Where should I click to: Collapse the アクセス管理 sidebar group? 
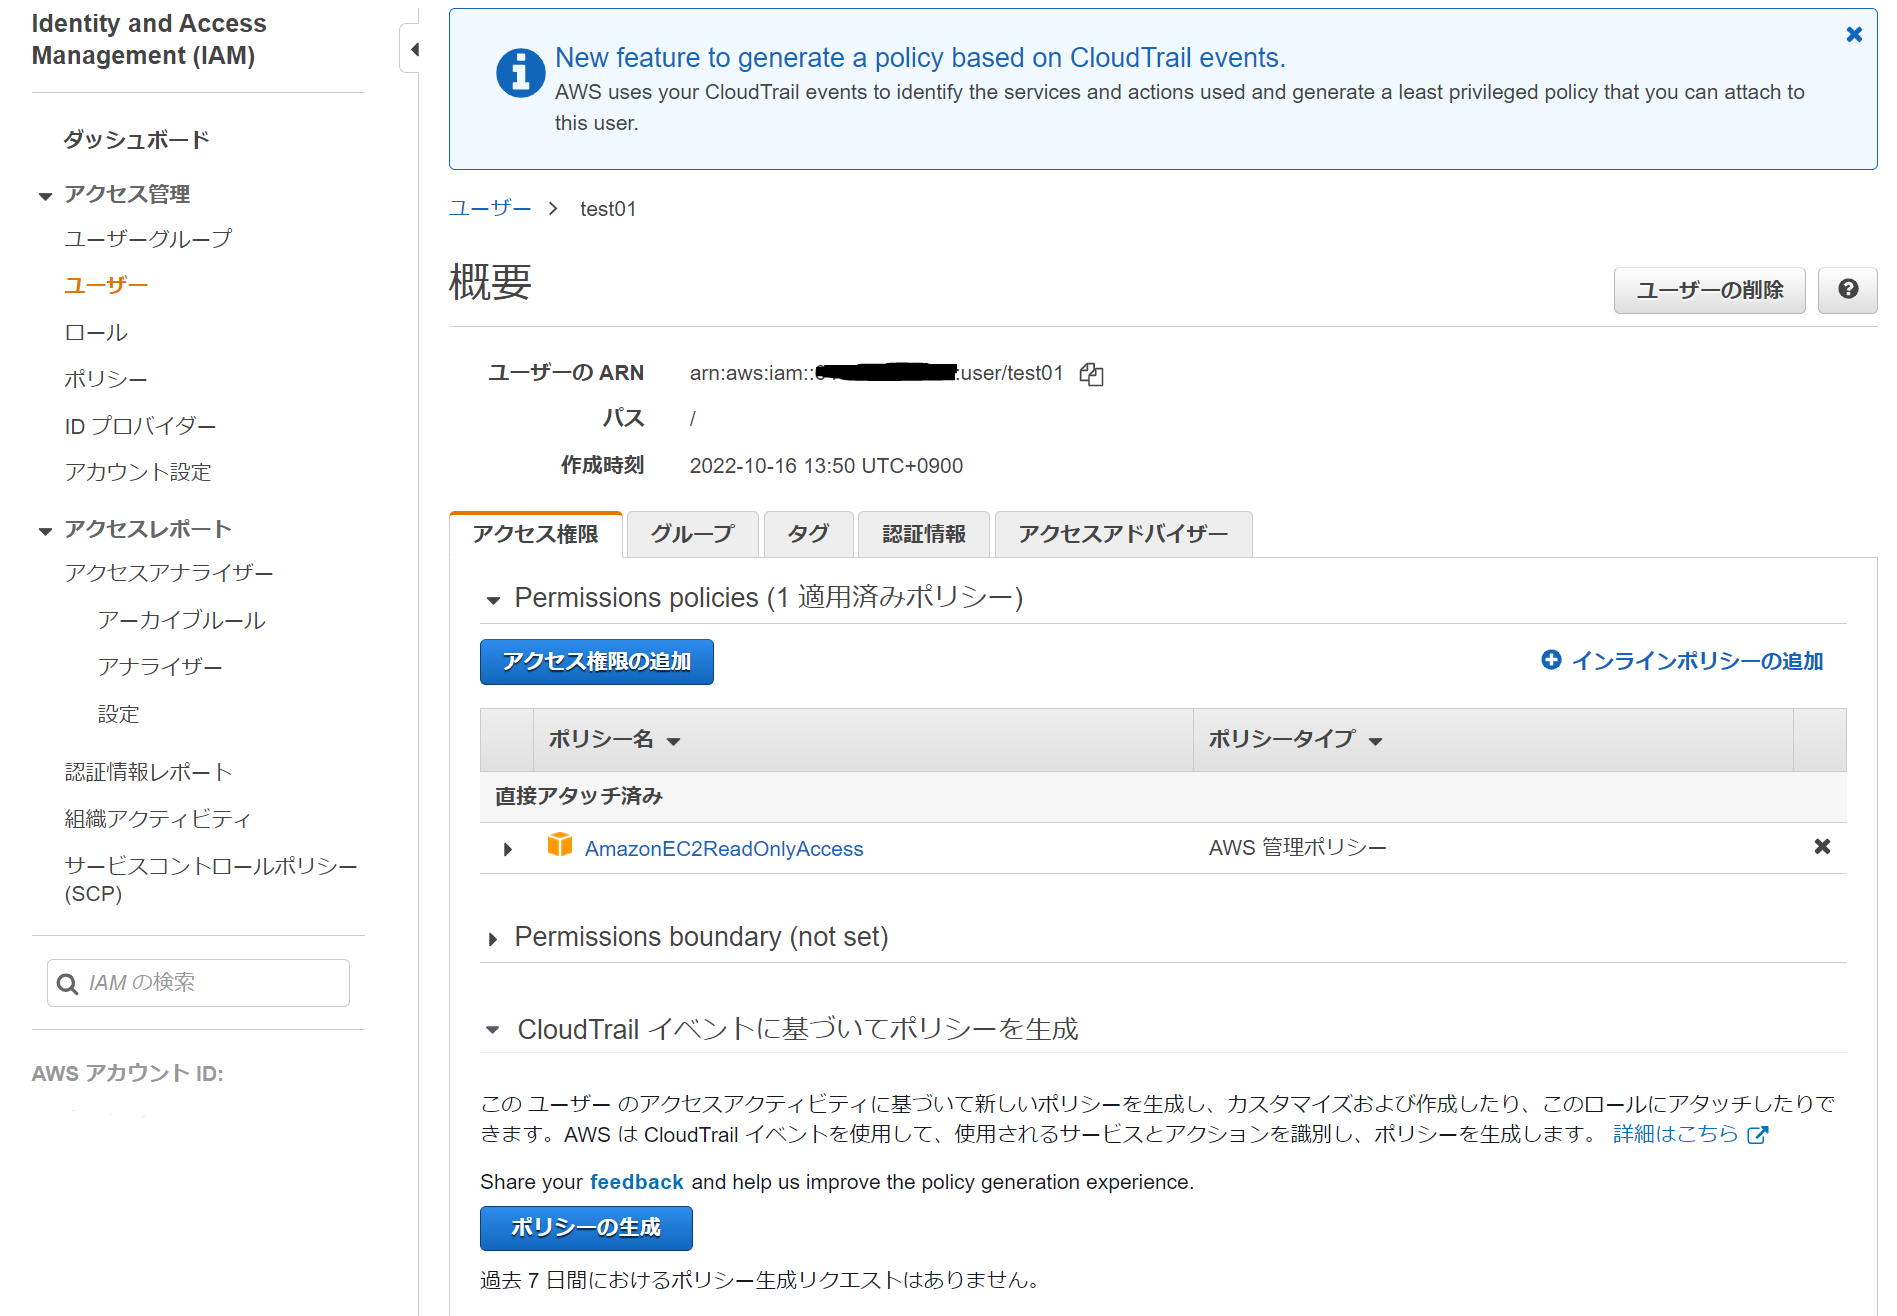[45, 196]
